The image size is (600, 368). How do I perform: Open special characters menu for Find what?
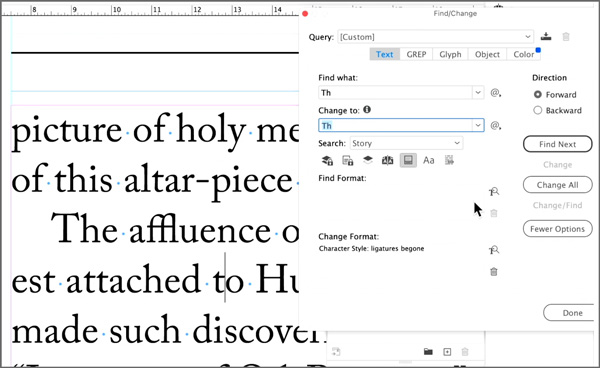(496, 93)
